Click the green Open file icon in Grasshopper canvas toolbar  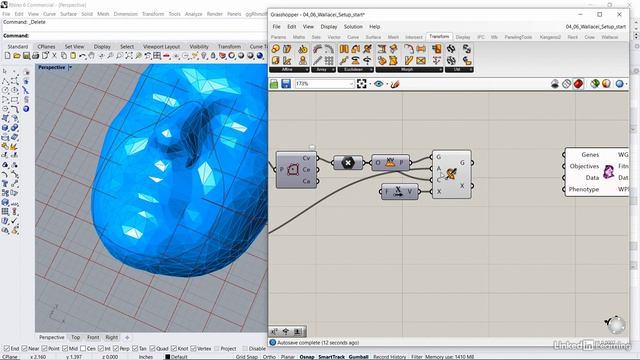[x=274, y=84]
